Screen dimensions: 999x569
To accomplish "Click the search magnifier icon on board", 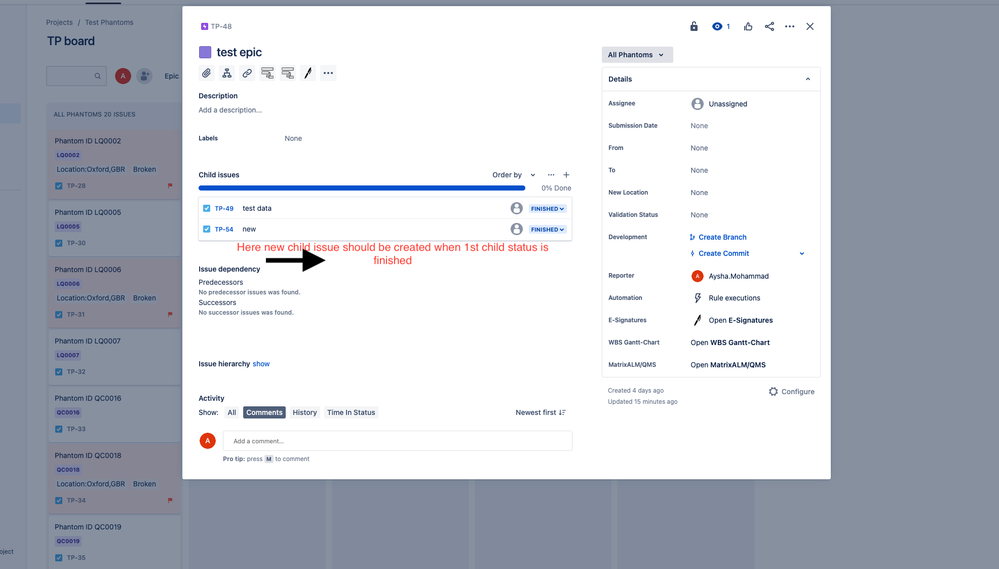I will coord(97,76).
